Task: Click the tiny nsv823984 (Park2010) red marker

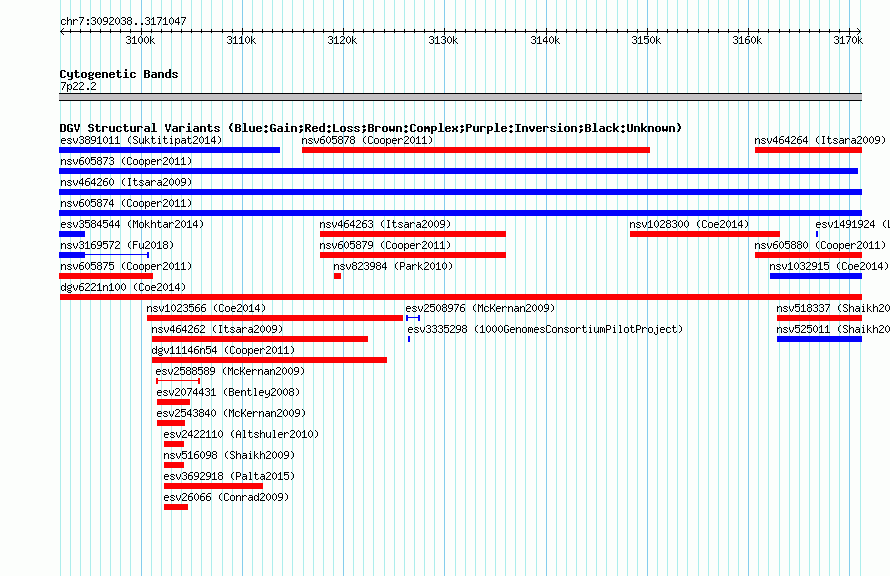Action: pyautogui.click(x=337, y=276)
